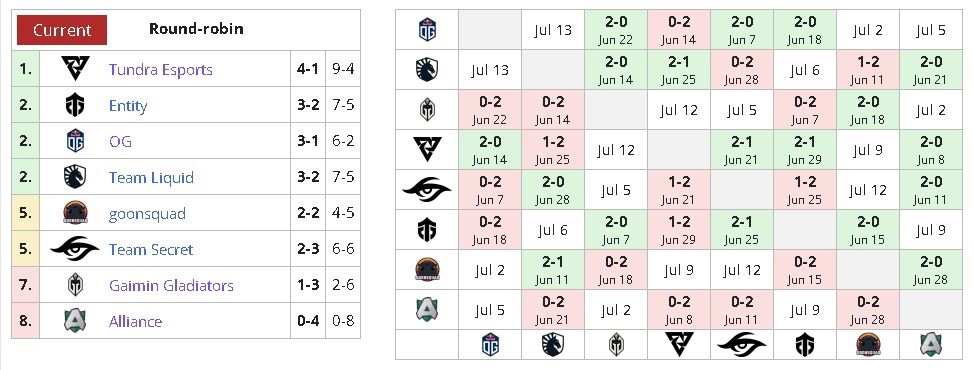Click Alliance vs OG Jul 5 match cell

tap(490, 309)
